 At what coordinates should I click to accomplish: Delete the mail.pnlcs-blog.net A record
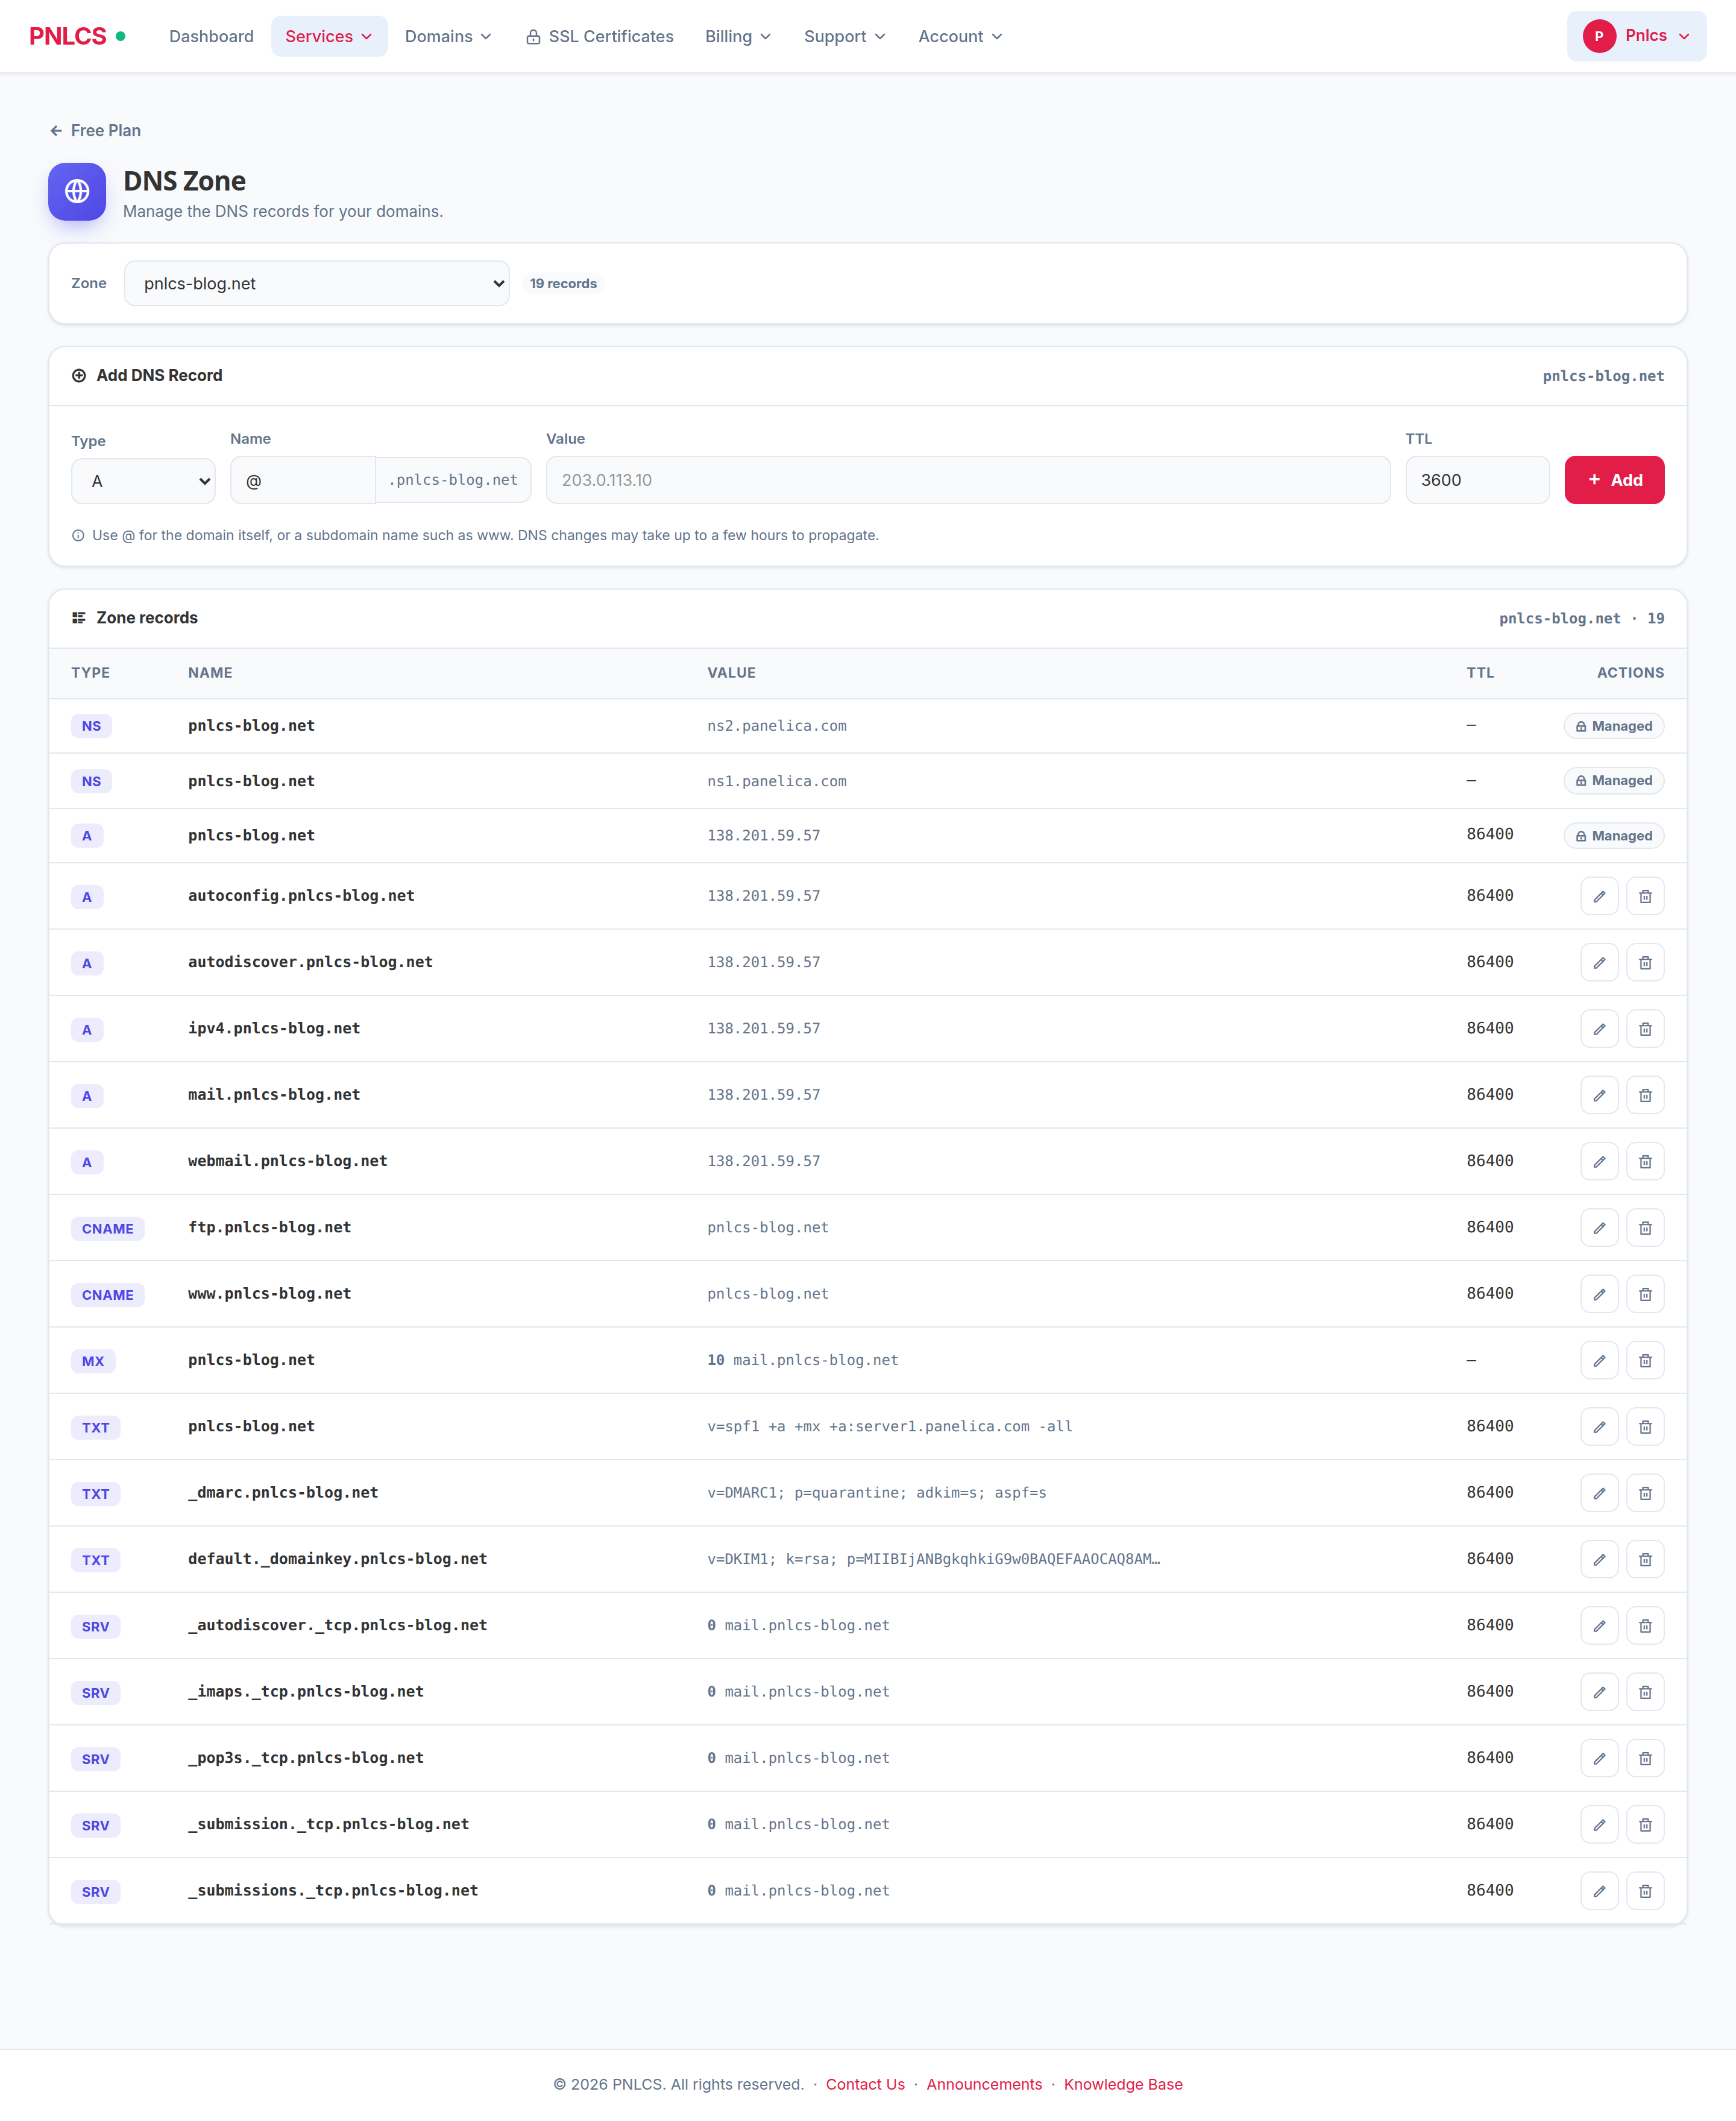click(1645, 1095)
